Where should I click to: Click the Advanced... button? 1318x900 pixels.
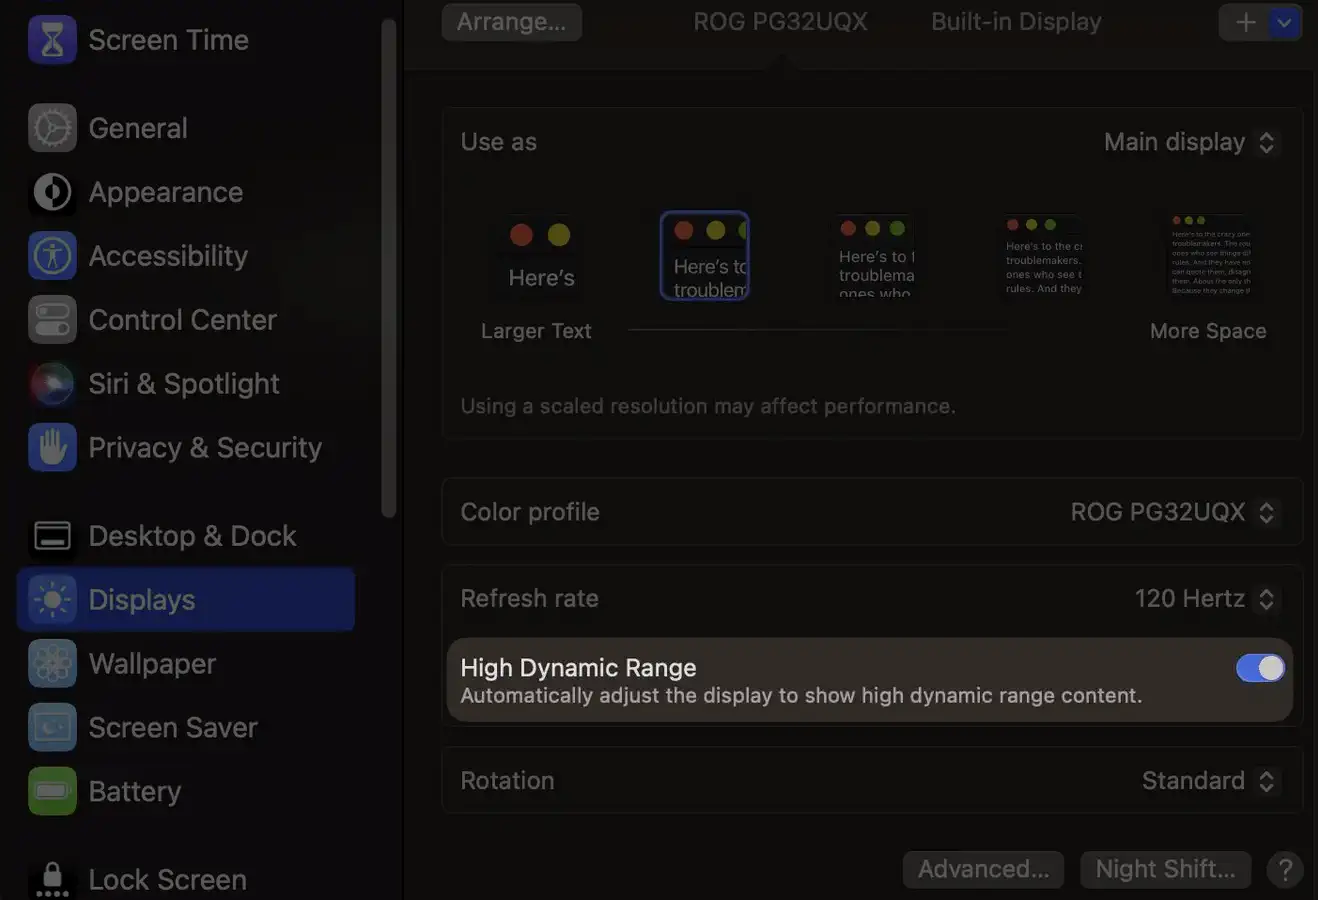click(984, 870)
